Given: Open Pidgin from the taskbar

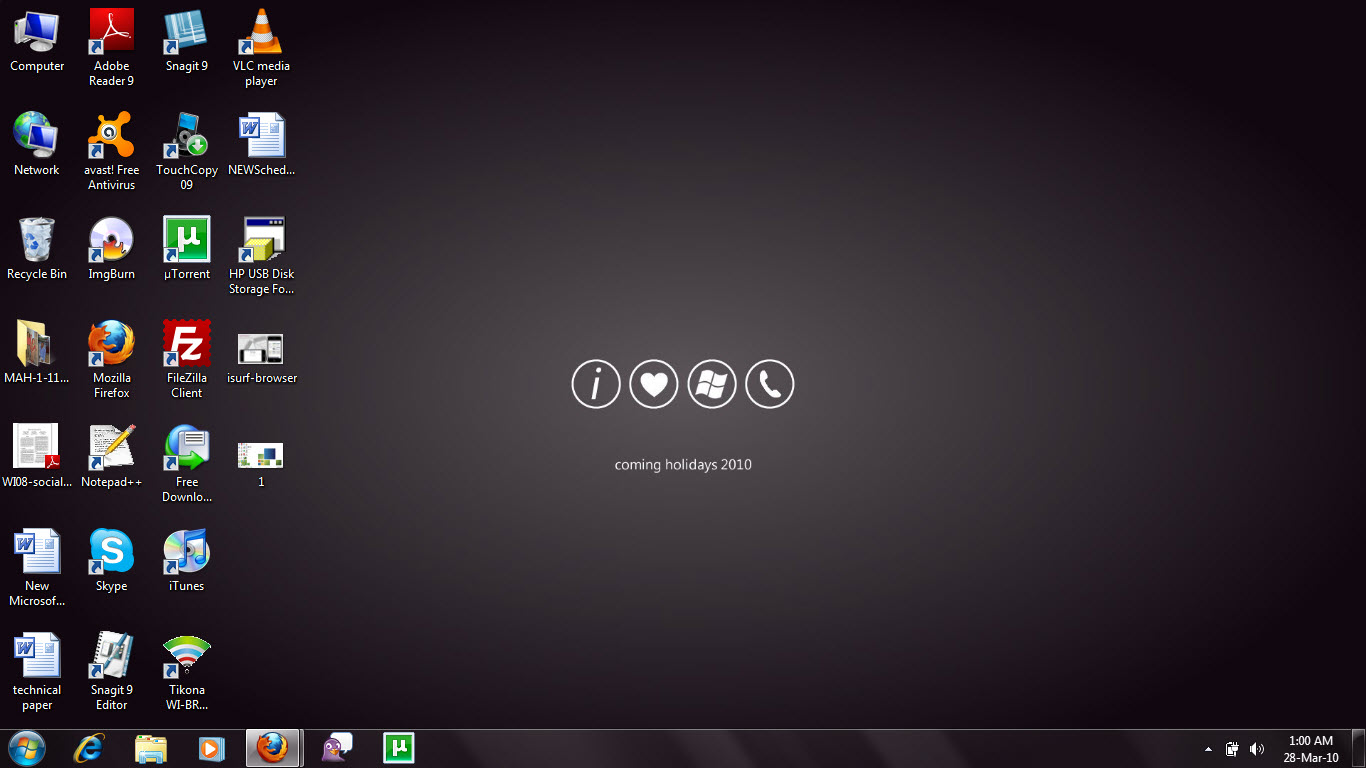Looking at the screenshot, I should coord(337,748).
